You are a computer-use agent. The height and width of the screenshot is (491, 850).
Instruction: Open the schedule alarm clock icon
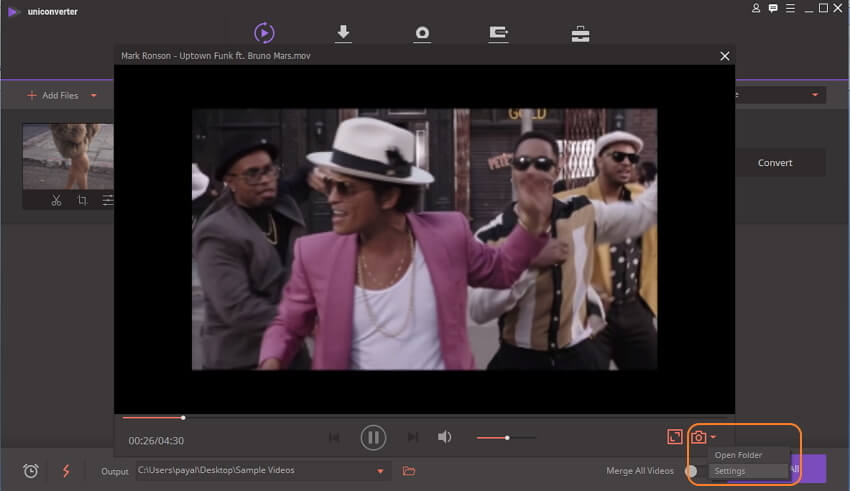(x=31, y=471)
